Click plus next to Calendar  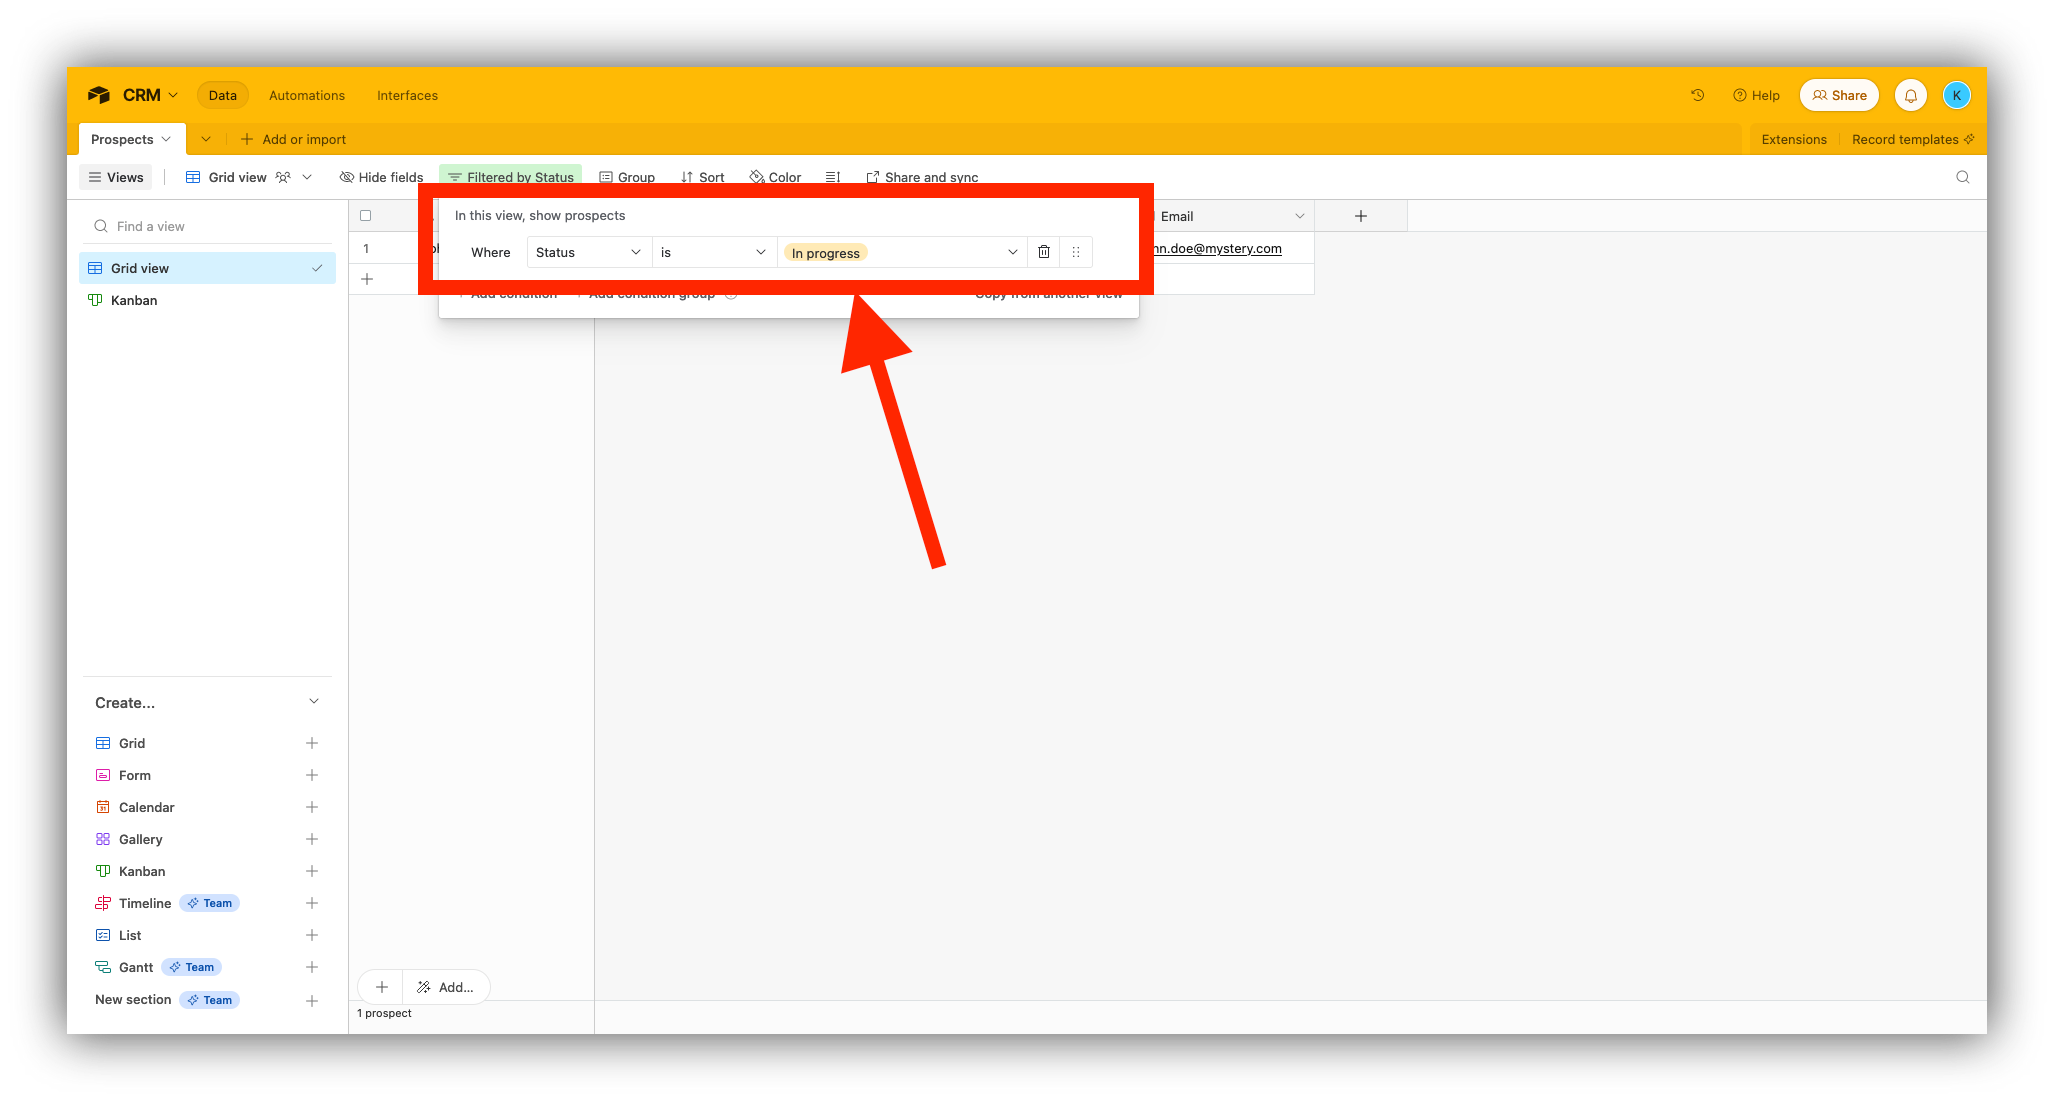tap(312, 807)
